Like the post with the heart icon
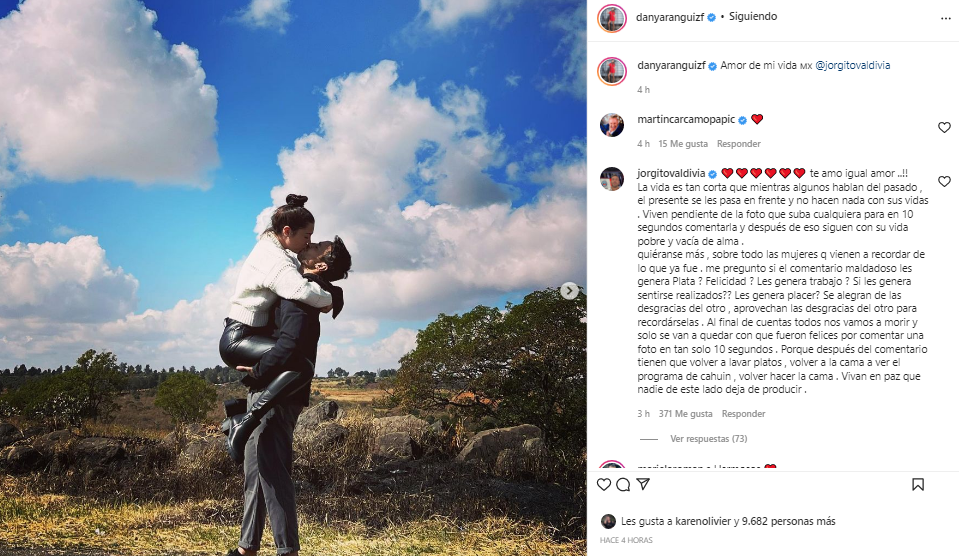 [604, 484]
